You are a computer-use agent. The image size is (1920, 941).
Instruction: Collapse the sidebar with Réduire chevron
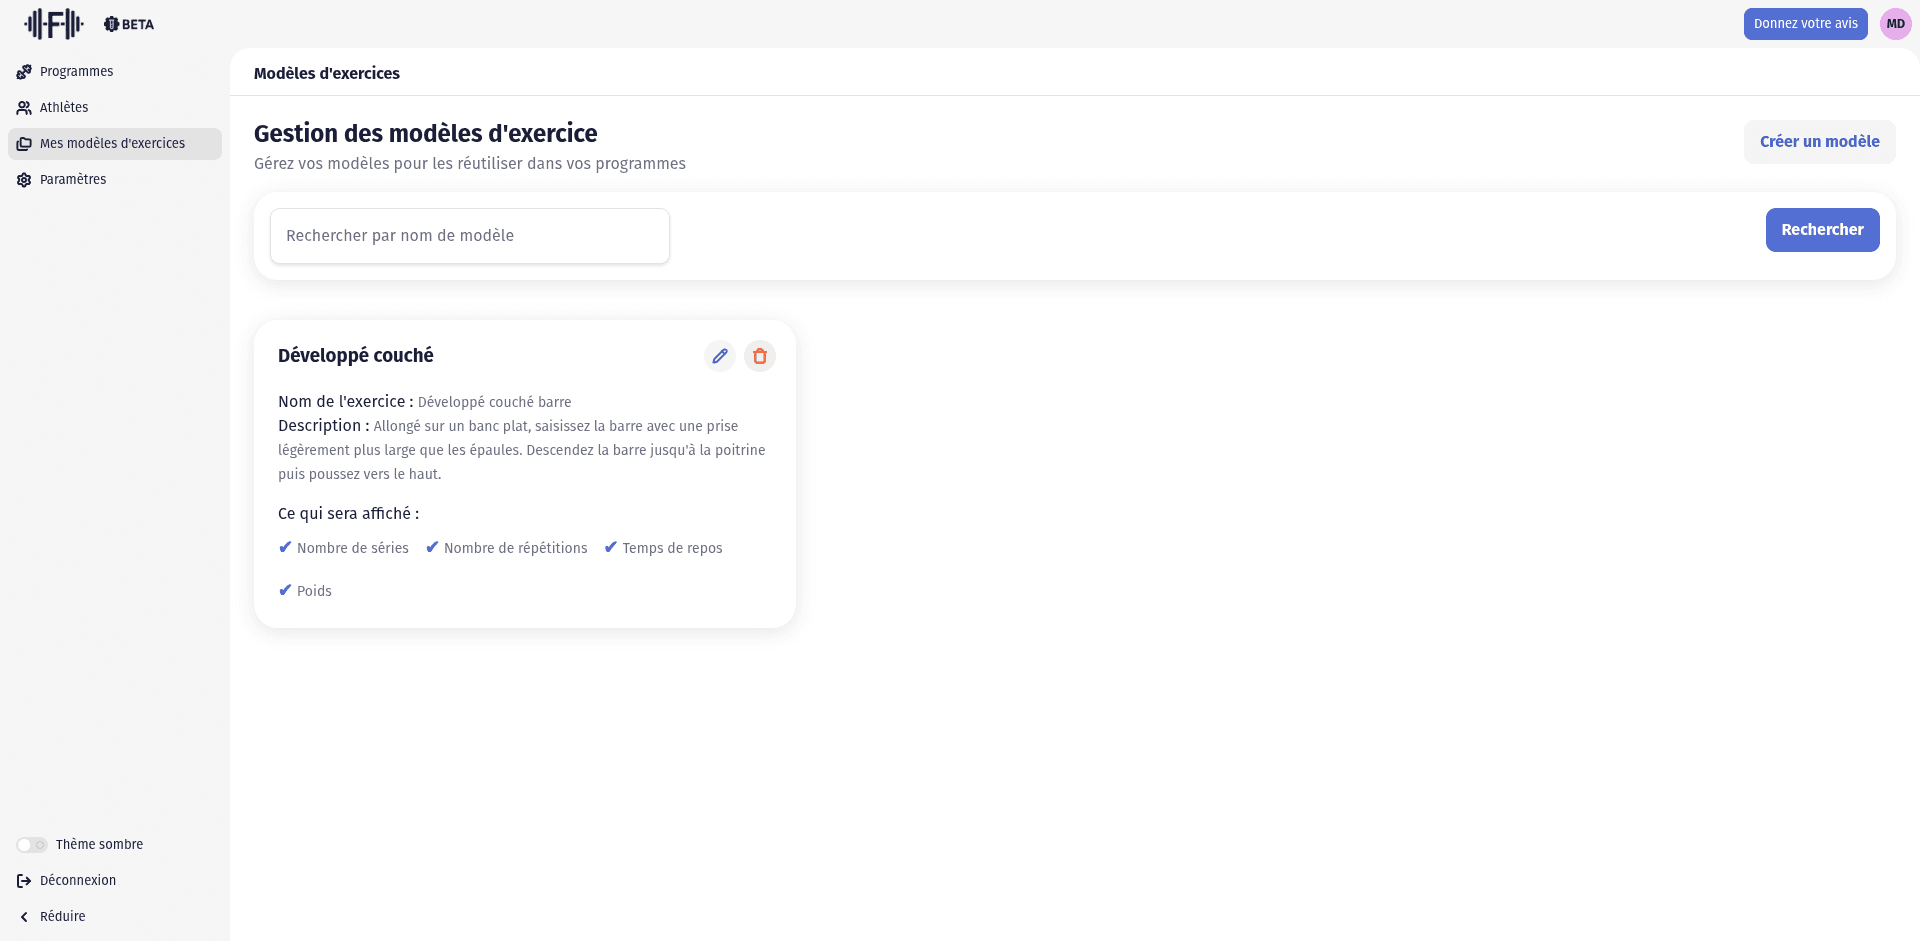(x=24, y=917)
